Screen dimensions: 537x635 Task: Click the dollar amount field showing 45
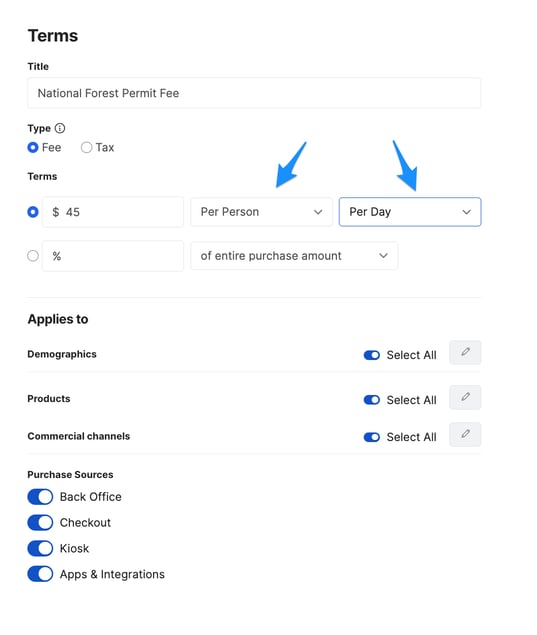click(x=113, y=212)
